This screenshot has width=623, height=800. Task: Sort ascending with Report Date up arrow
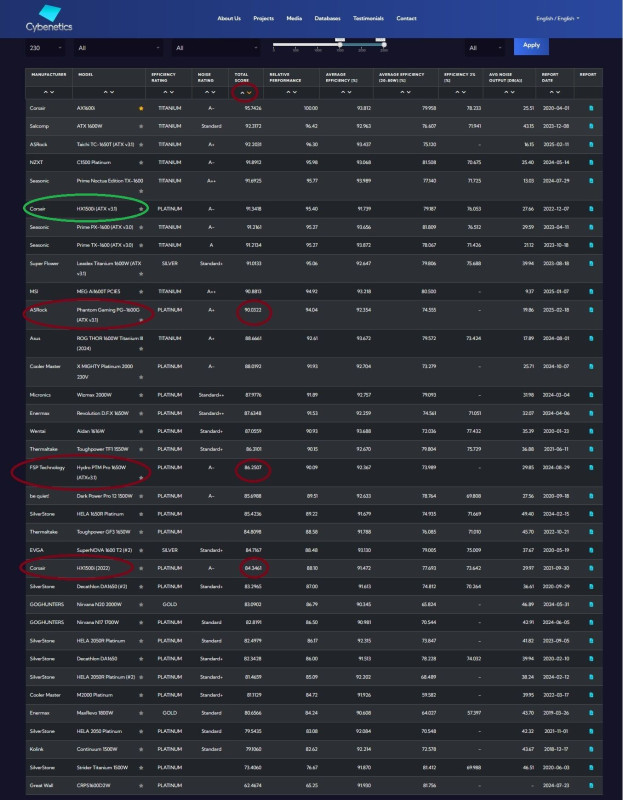[x=552, y=92]
